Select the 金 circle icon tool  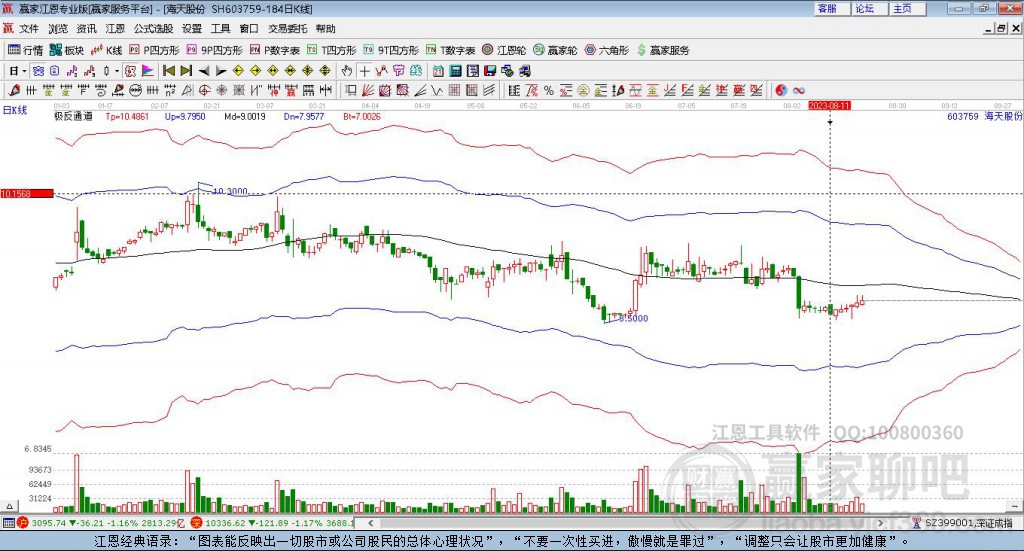pyautogui.click(x=583, y=90)
